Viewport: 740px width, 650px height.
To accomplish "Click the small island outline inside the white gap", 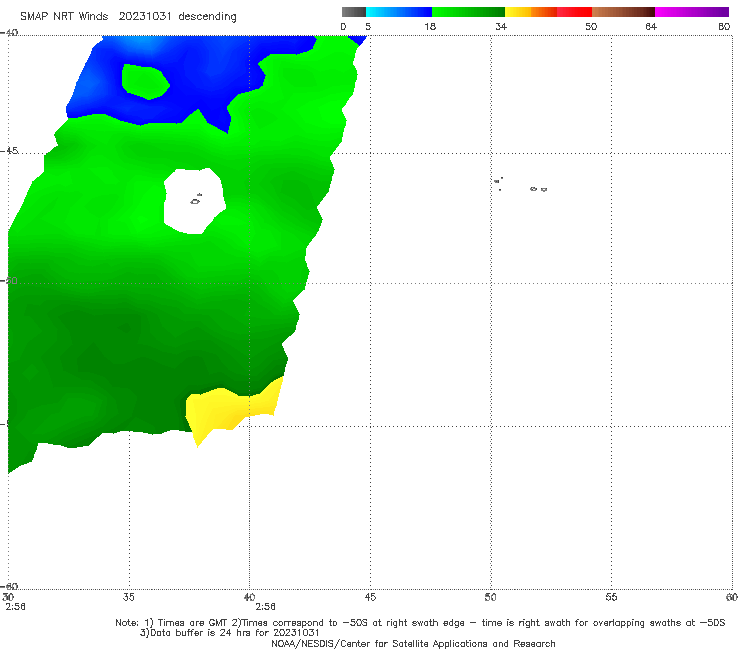I will click(196, 200).
